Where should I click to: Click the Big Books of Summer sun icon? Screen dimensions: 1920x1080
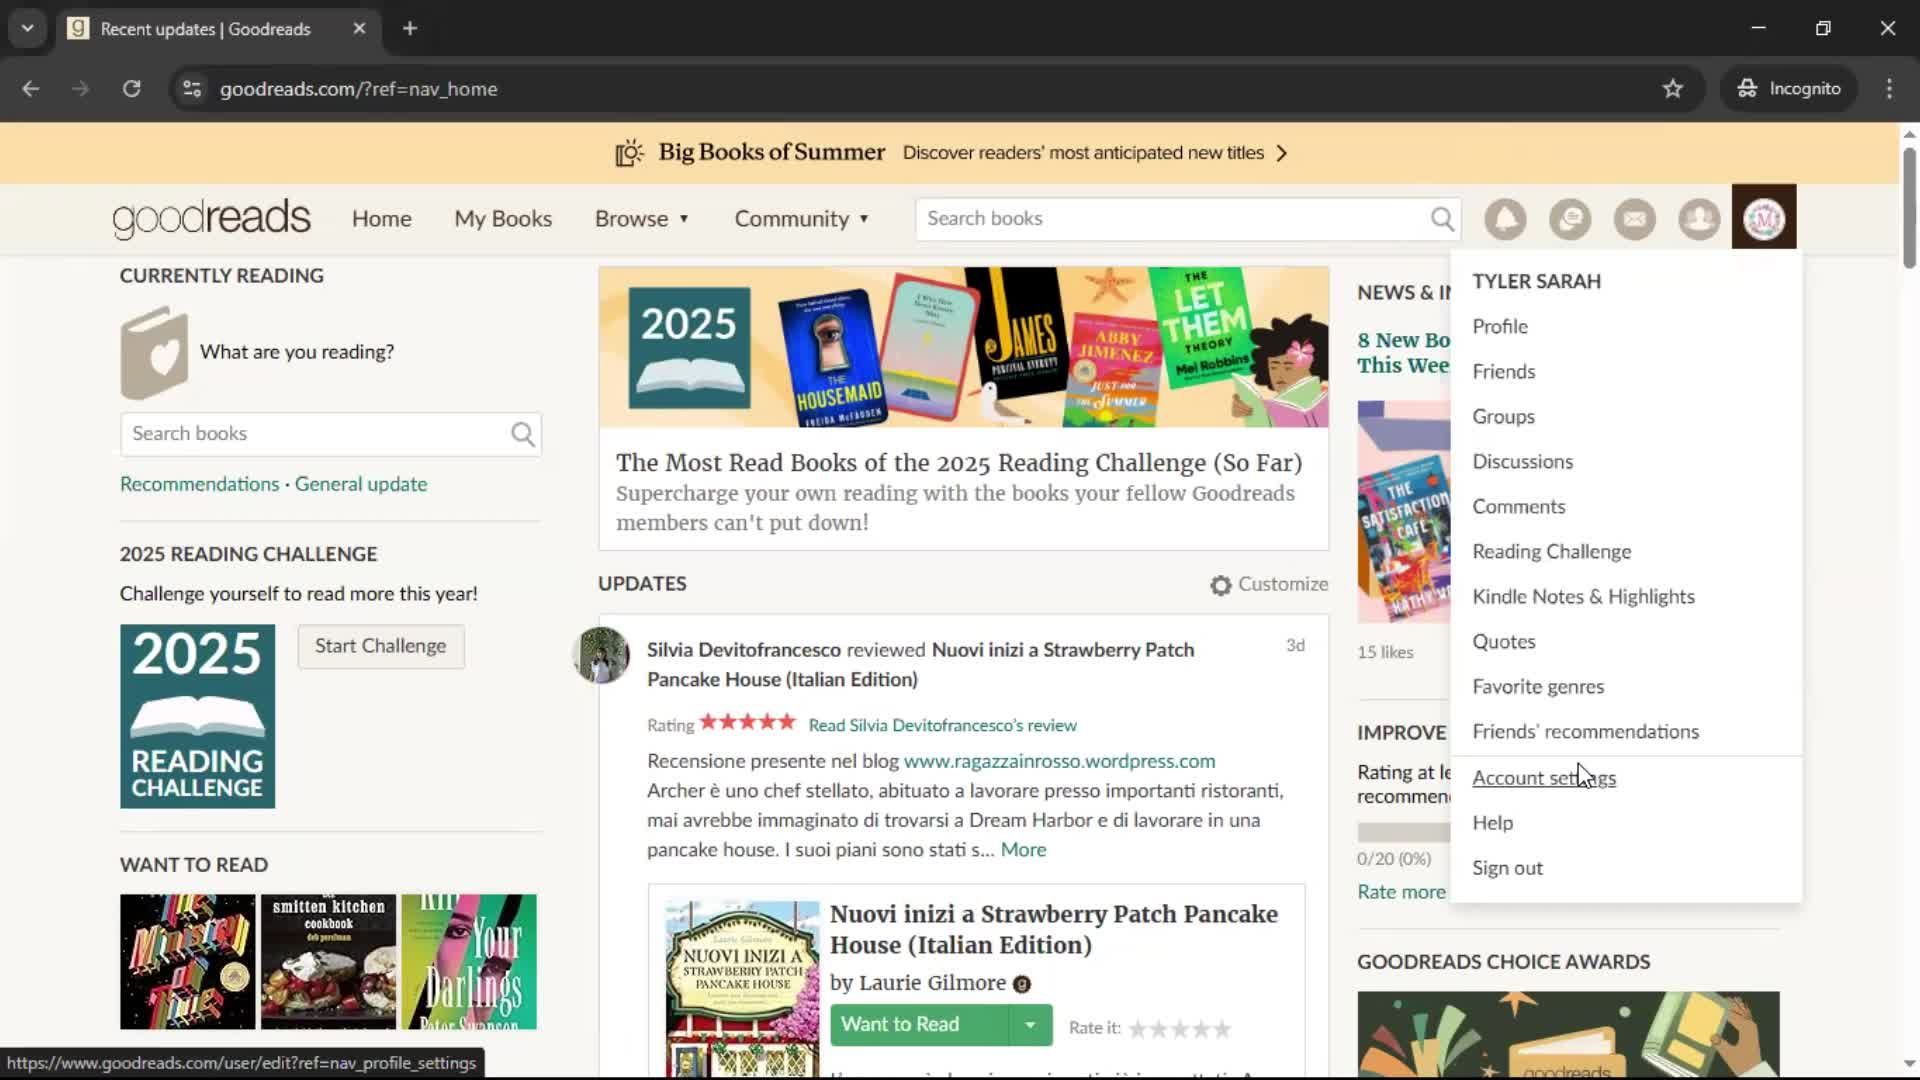629,153
